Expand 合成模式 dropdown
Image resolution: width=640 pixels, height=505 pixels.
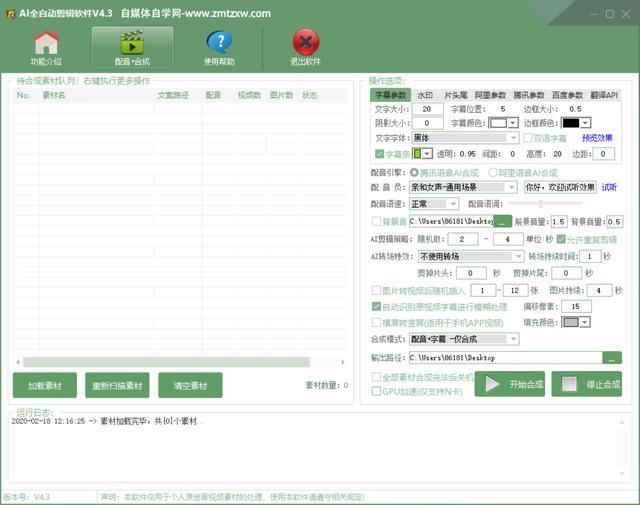[x=513, y=339]
